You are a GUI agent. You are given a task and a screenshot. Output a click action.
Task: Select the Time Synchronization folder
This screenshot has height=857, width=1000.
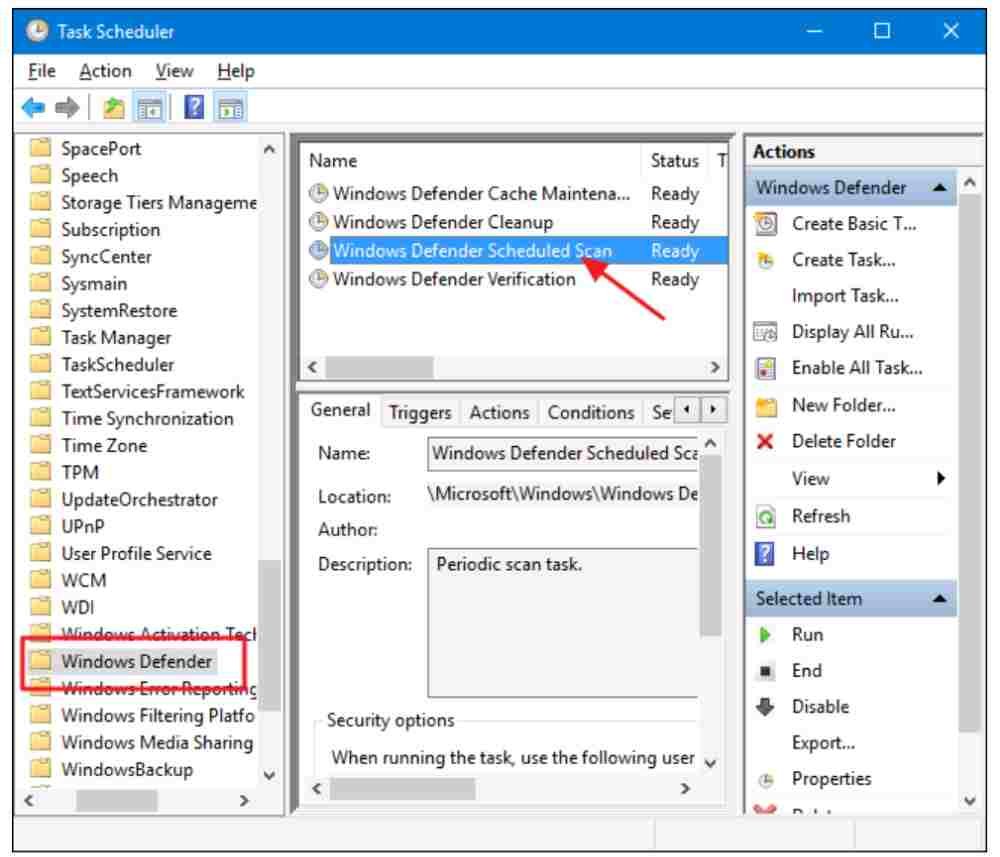point(147,419)
